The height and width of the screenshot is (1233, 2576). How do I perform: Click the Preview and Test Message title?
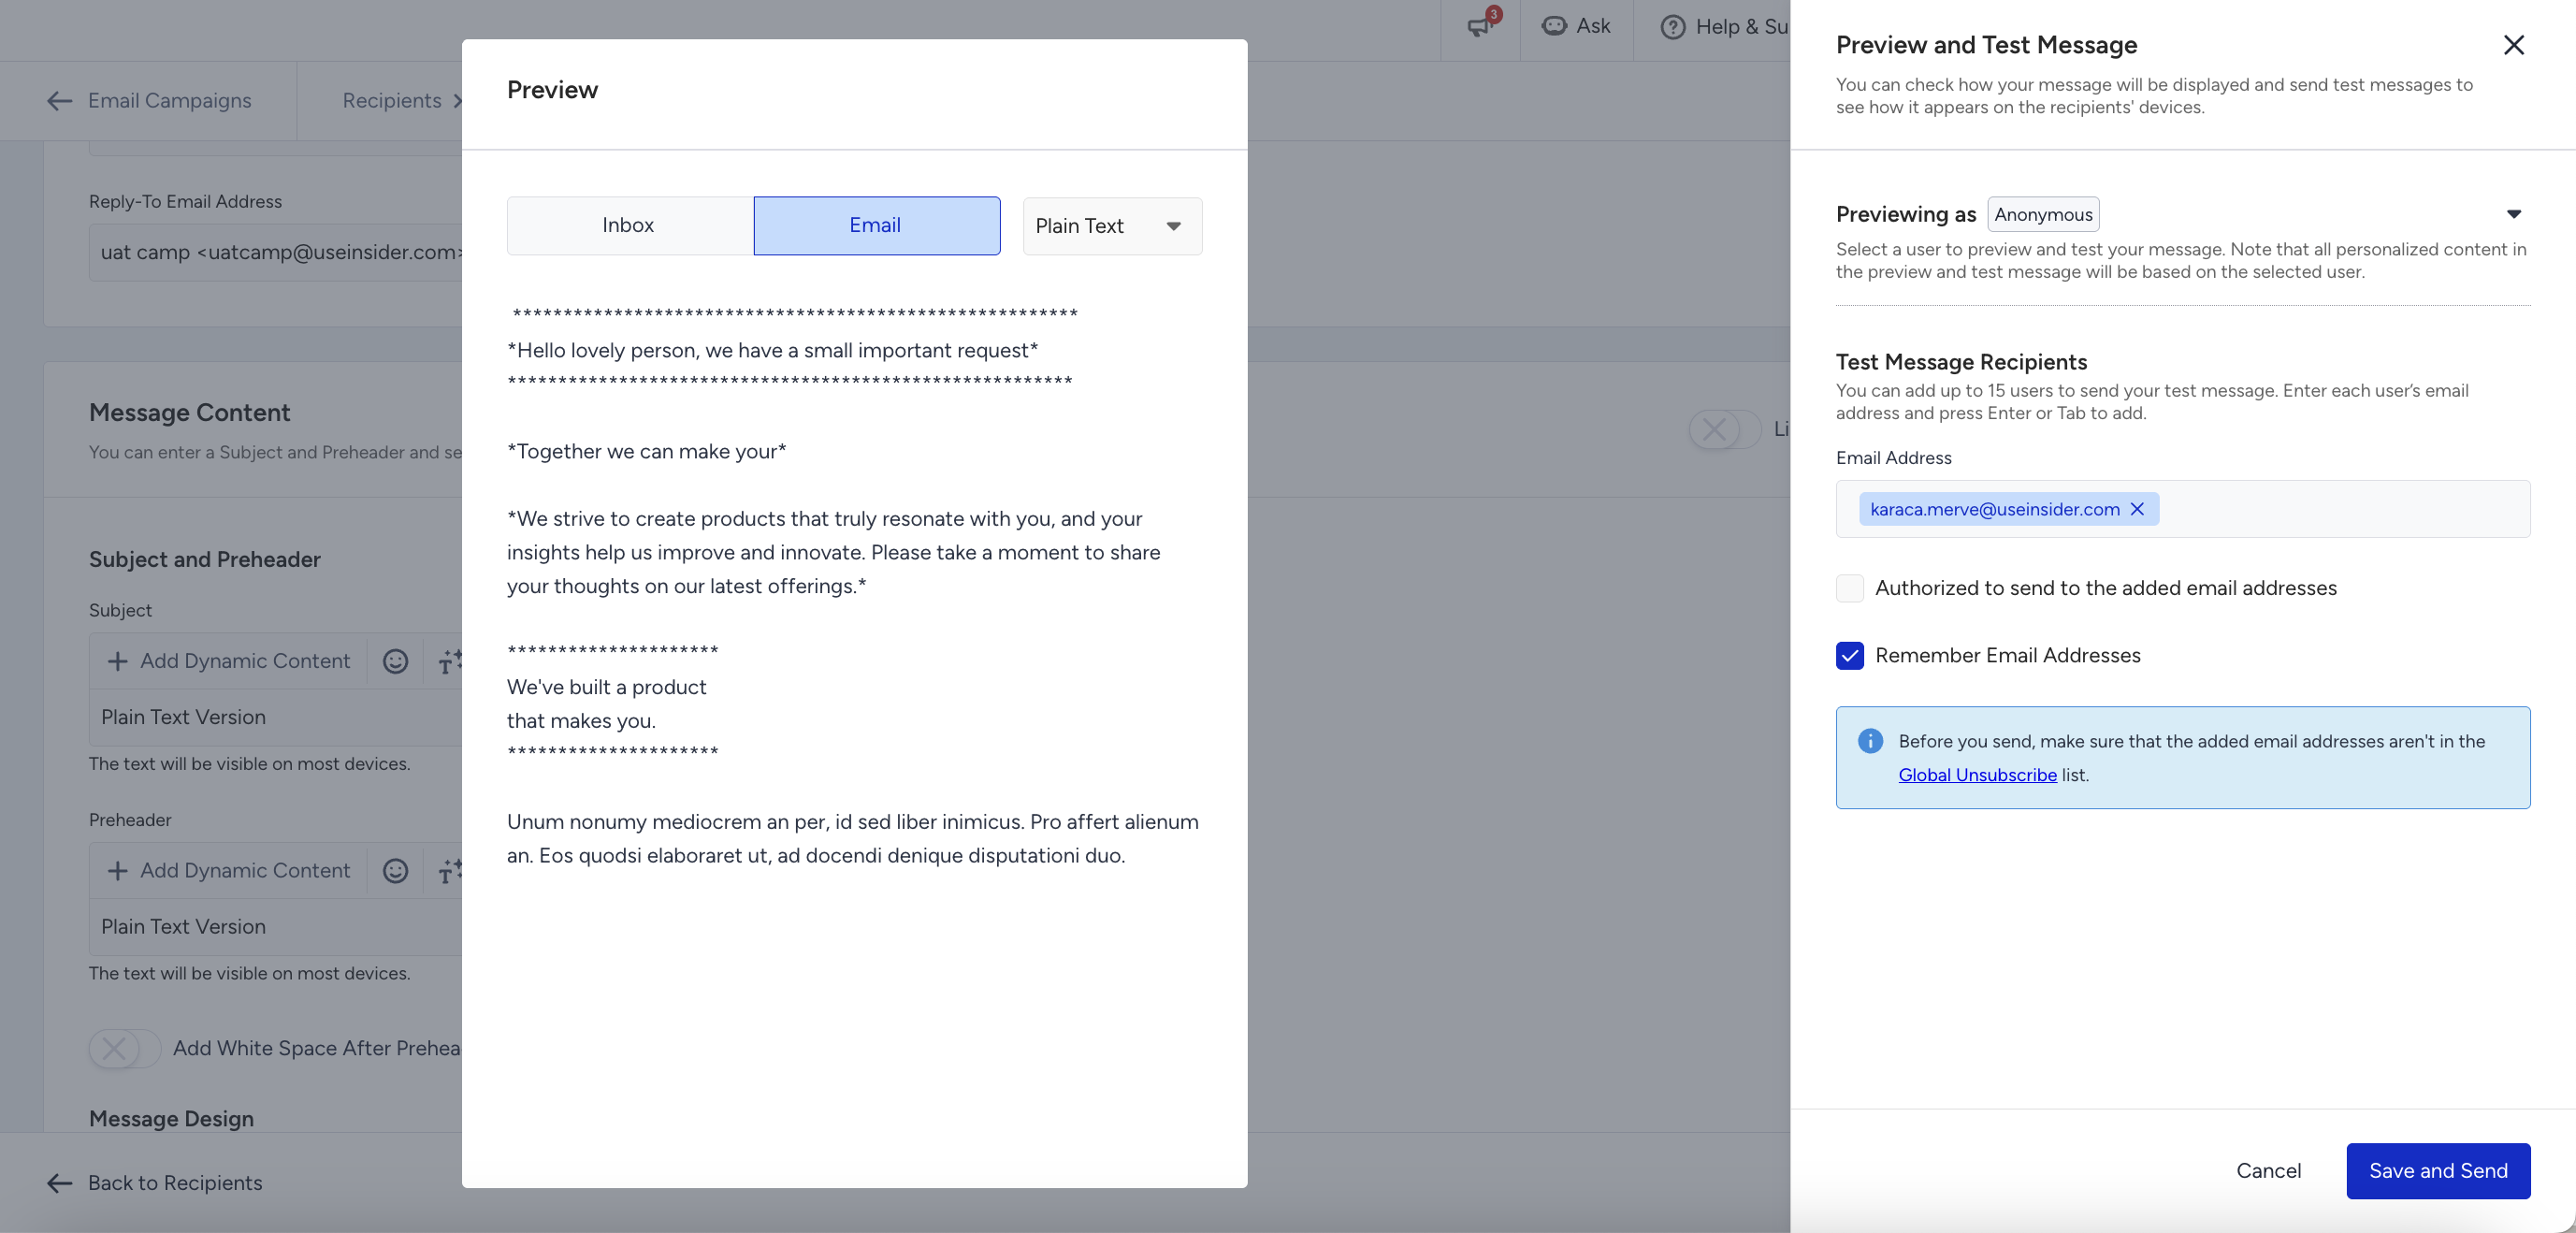point(1986,45)
